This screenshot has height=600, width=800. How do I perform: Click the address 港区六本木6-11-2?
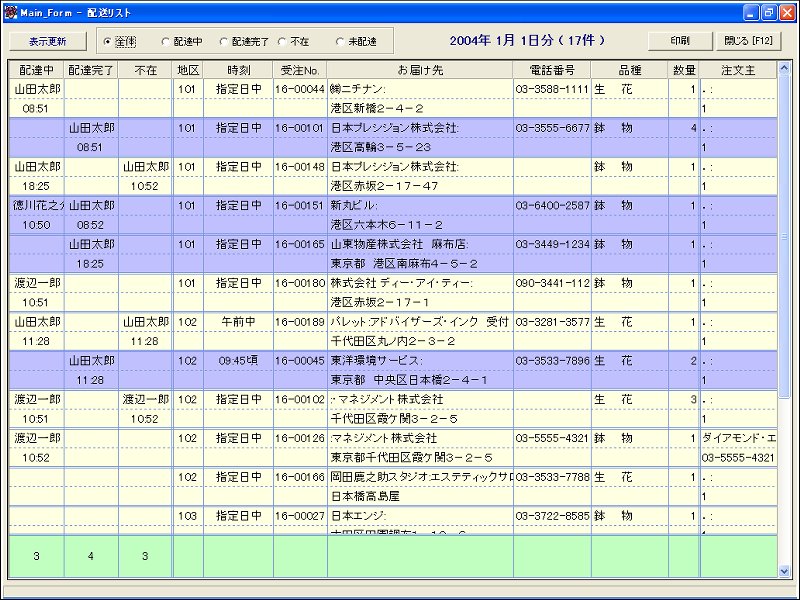coord(387,224)
